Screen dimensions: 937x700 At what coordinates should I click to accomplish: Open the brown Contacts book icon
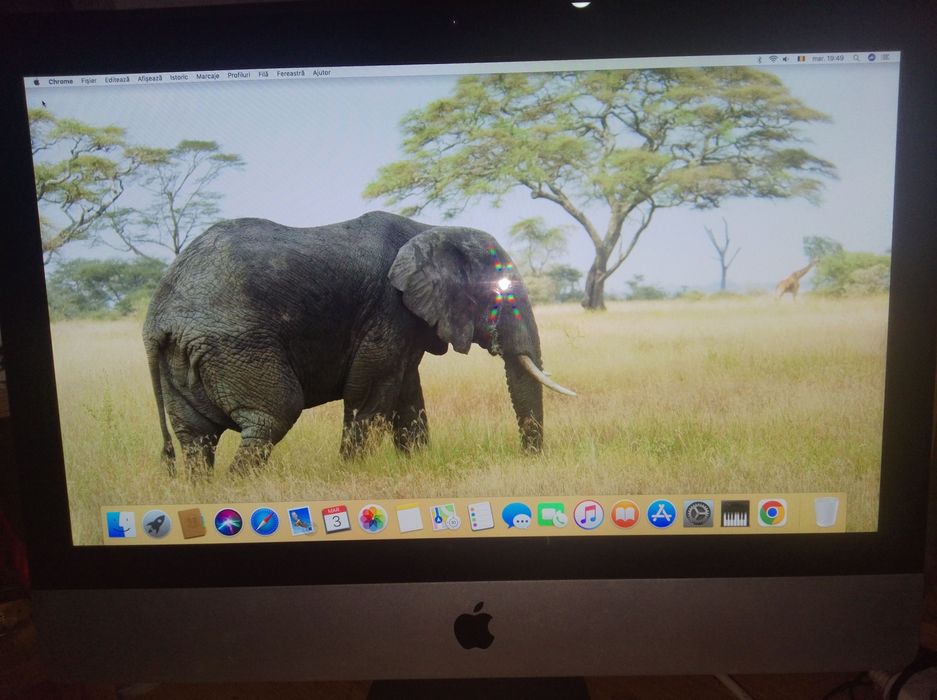192,523
